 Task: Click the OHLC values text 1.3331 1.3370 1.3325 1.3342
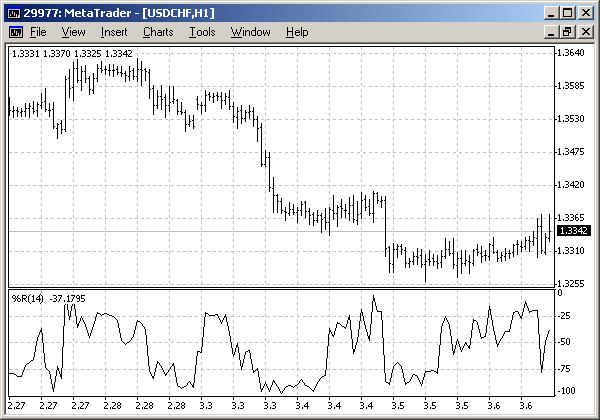(x=72, y=54)
